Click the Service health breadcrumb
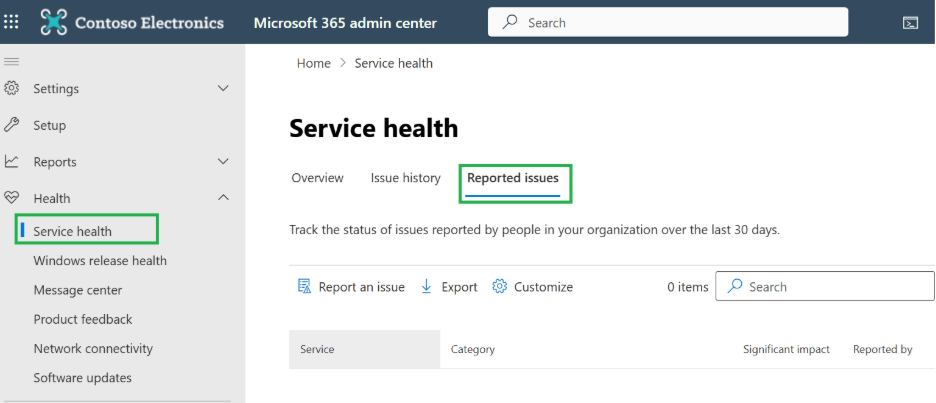 pyautogui.click(x=393, y=63)
